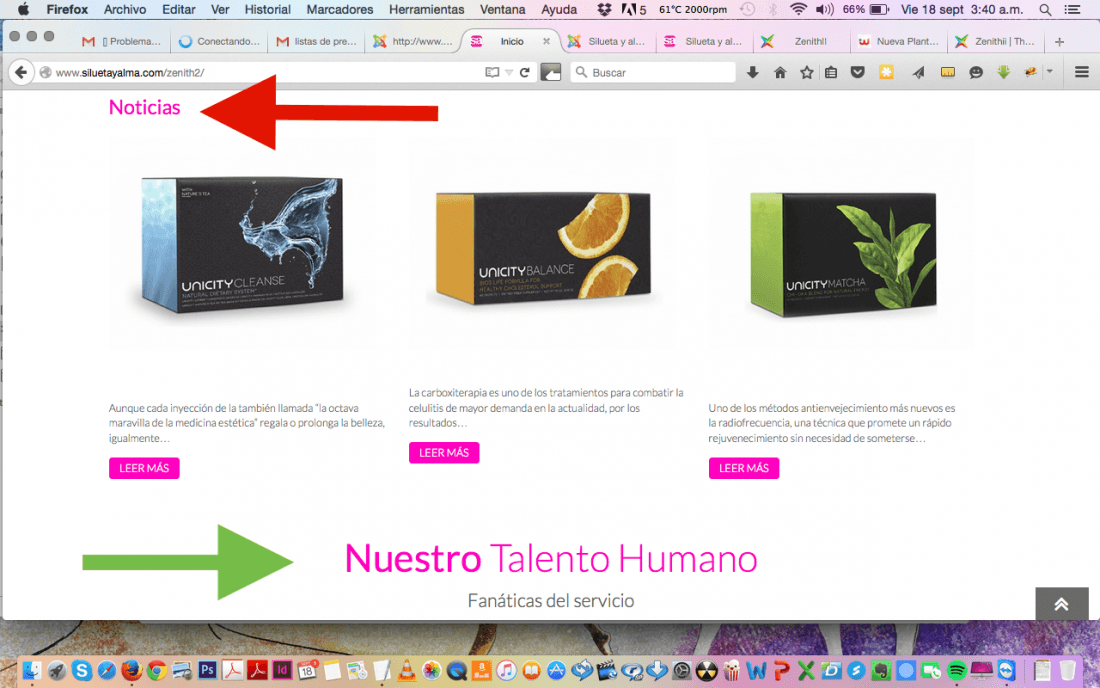Open the Unicity Balance product image

tap(543, 243)
